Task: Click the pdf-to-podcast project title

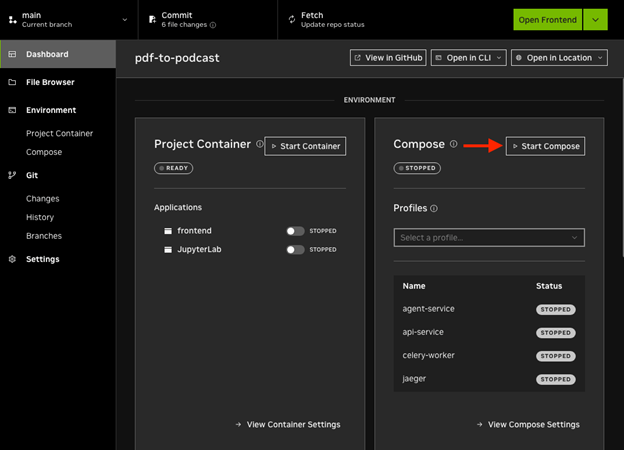Action: pos(177,58)
